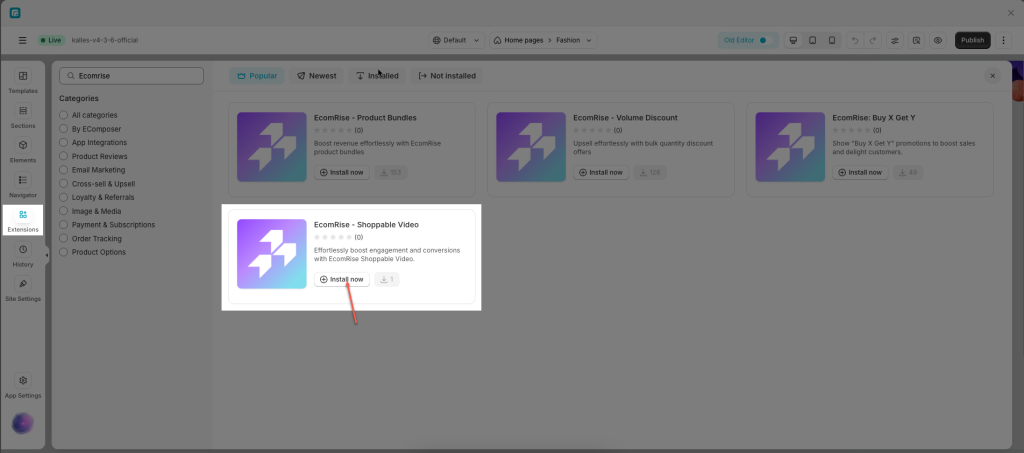This screenshot has width=1024, height=453.
Task: Open the History panel in the sidebar
Action: [x=23, y=255]
